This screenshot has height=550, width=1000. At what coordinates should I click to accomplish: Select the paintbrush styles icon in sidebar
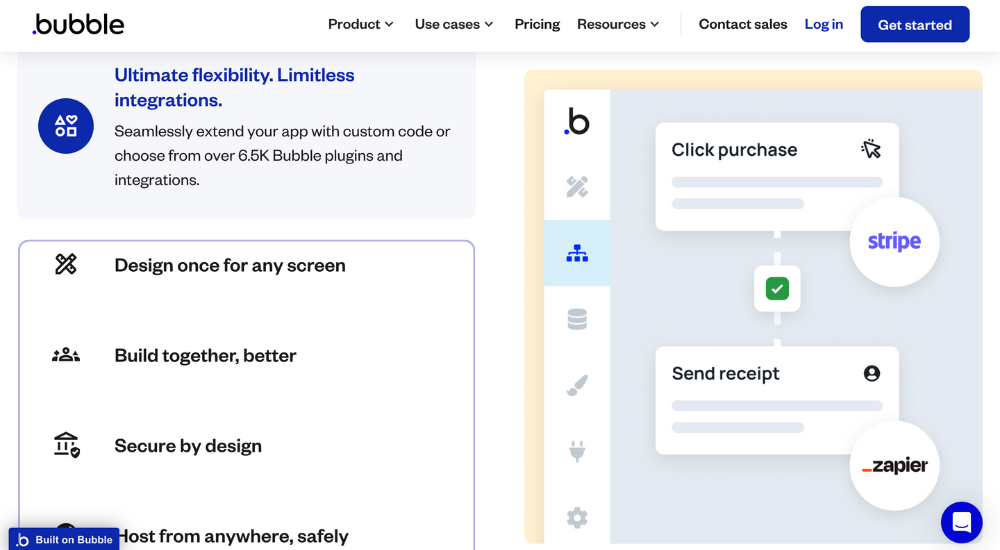tap(577, 385)
